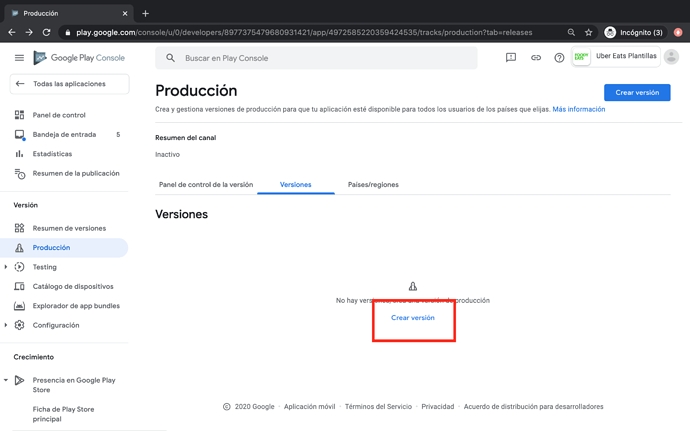The image size is (690, 431).
Task: Click the feedback message icon
Action: tap(511, 58)
